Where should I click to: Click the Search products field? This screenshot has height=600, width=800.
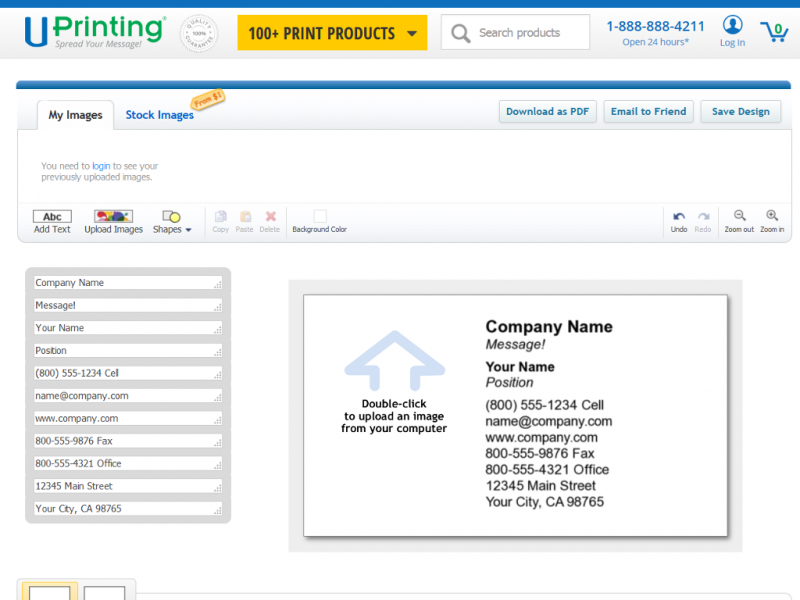(x=515, y=32)
